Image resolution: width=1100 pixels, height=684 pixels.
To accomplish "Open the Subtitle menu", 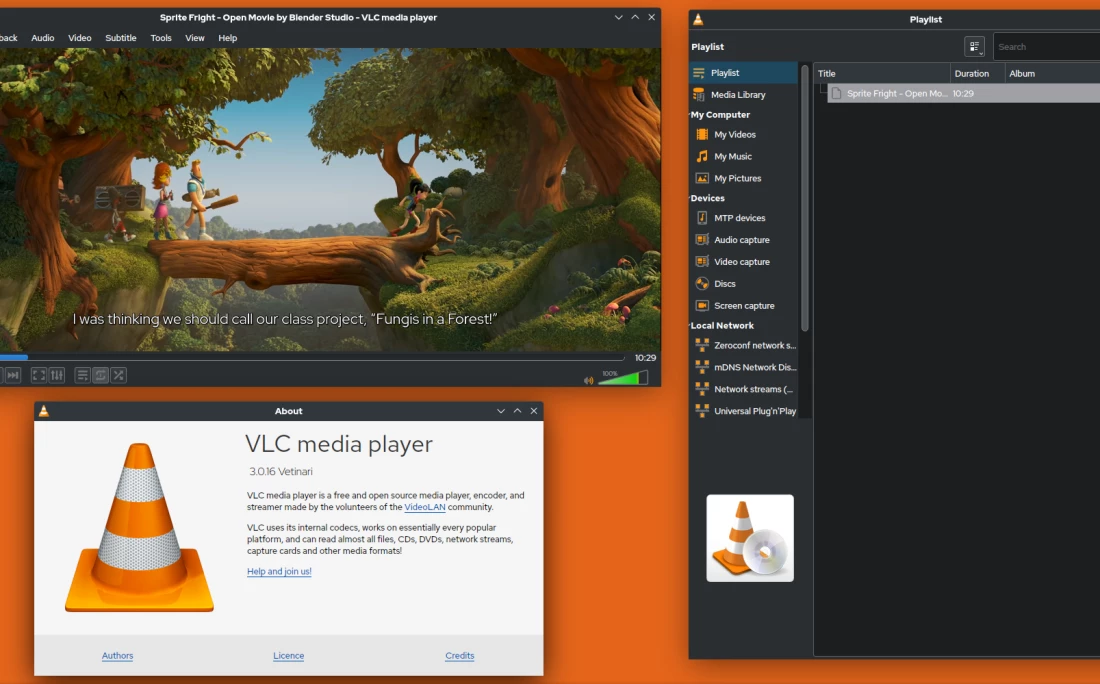I will point(121,38).
